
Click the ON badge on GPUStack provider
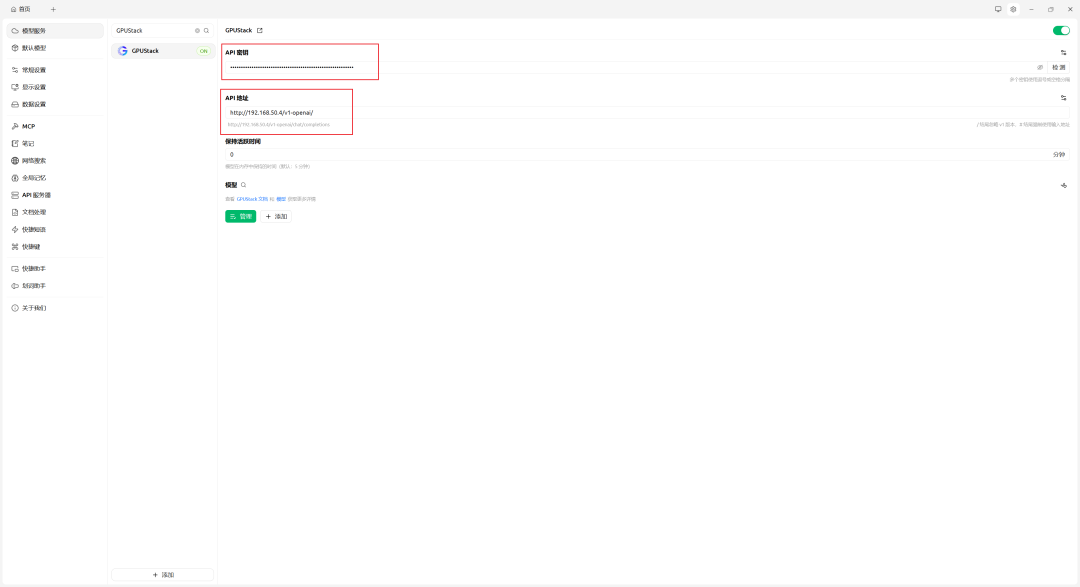click(203, 50)
